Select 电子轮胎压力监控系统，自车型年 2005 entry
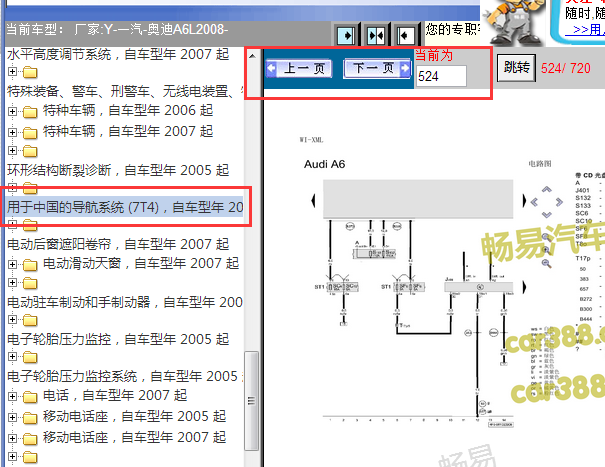 coord(125,376)
